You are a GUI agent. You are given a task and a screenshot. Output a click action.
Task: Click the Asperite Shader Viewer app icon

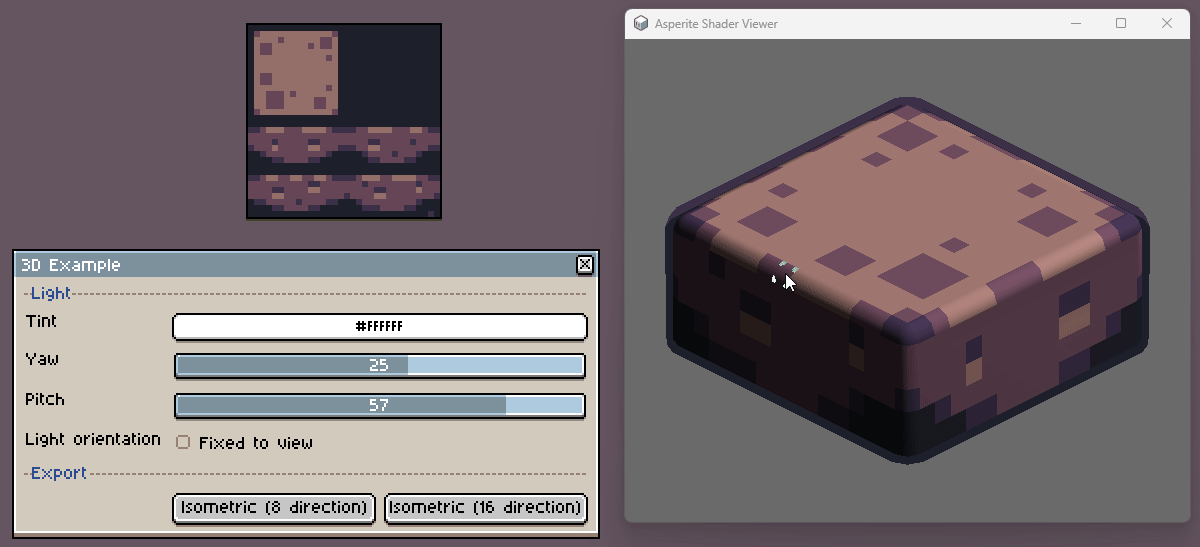coord(640,23)
